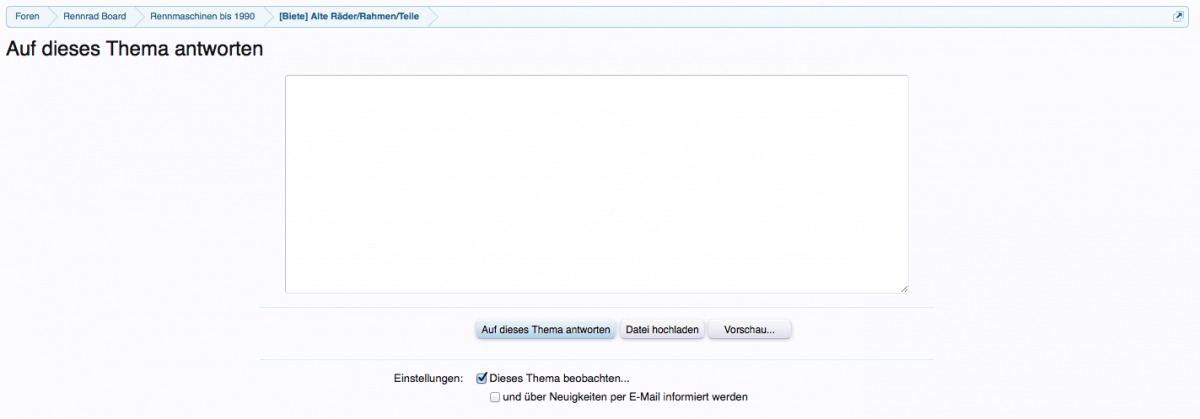Navigate to Rennmaschinen bis 1990 breadcrumb

pyautogui.click(x=202, y=17)
